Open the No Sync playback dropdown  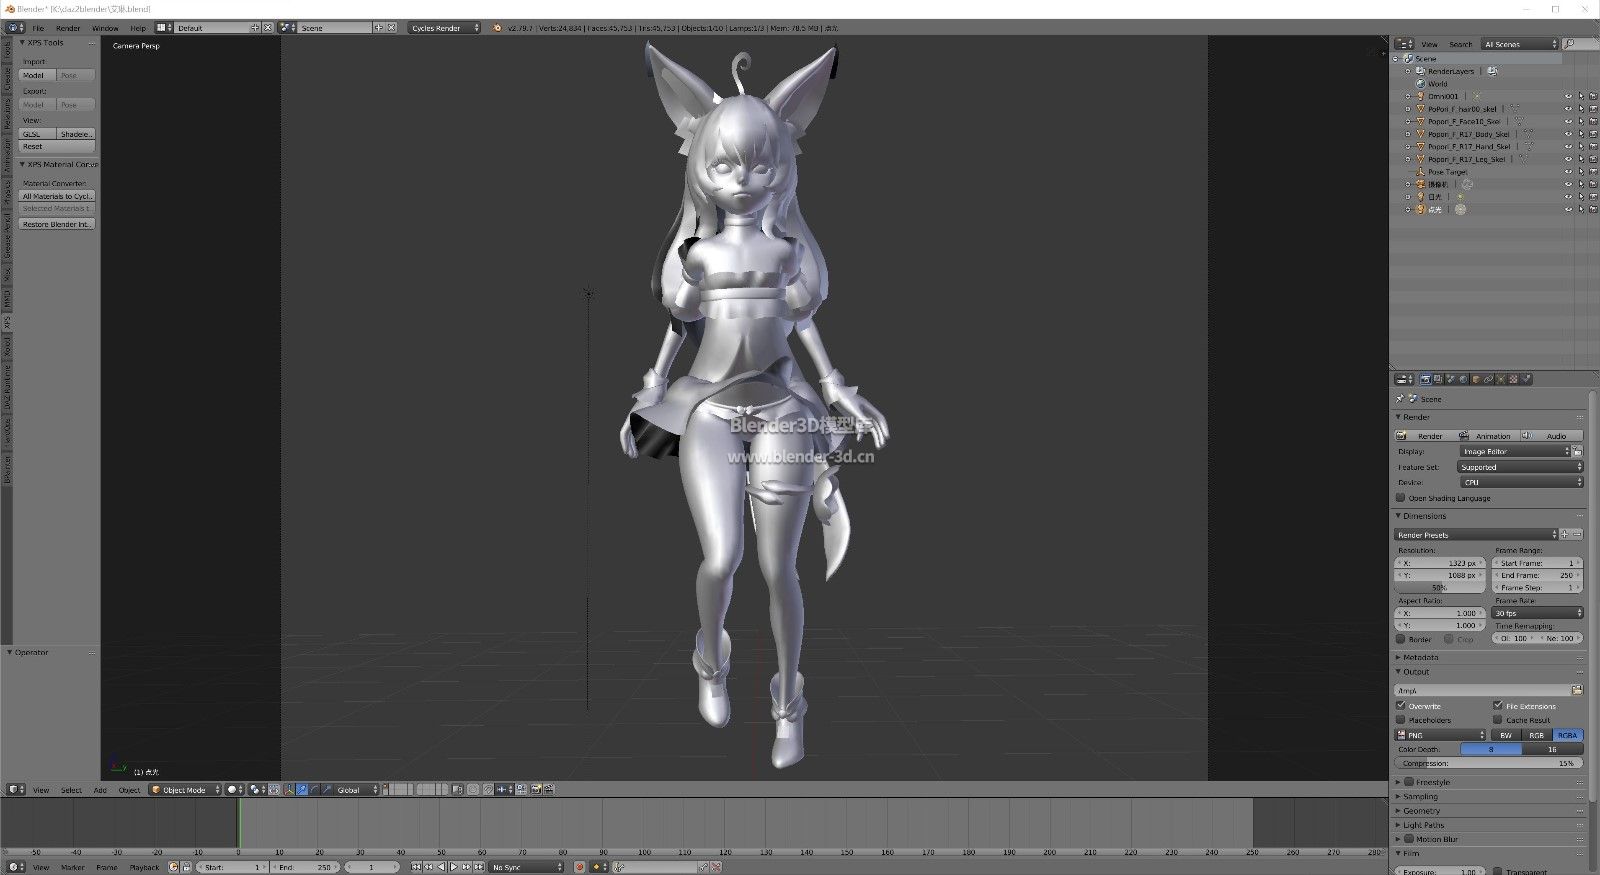527,867
